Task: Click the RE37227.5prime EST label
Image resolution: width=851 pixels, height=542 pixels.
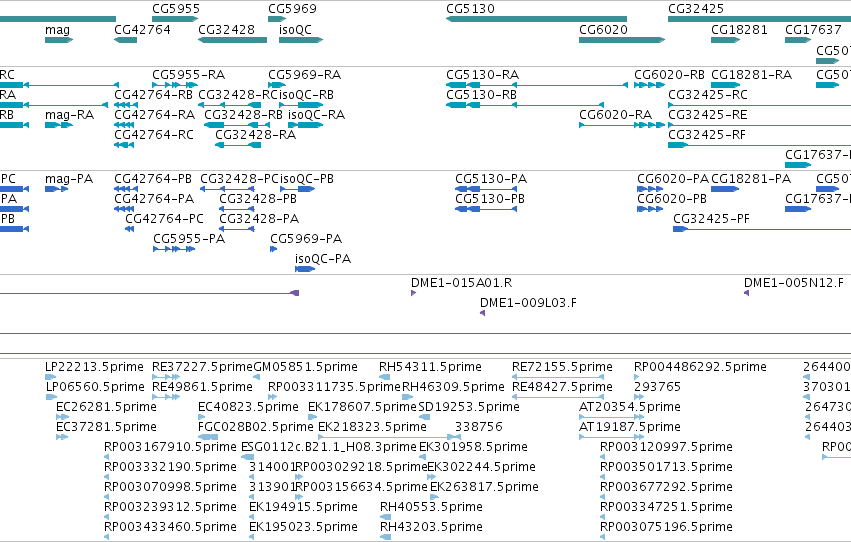Action: coord(202,367)
